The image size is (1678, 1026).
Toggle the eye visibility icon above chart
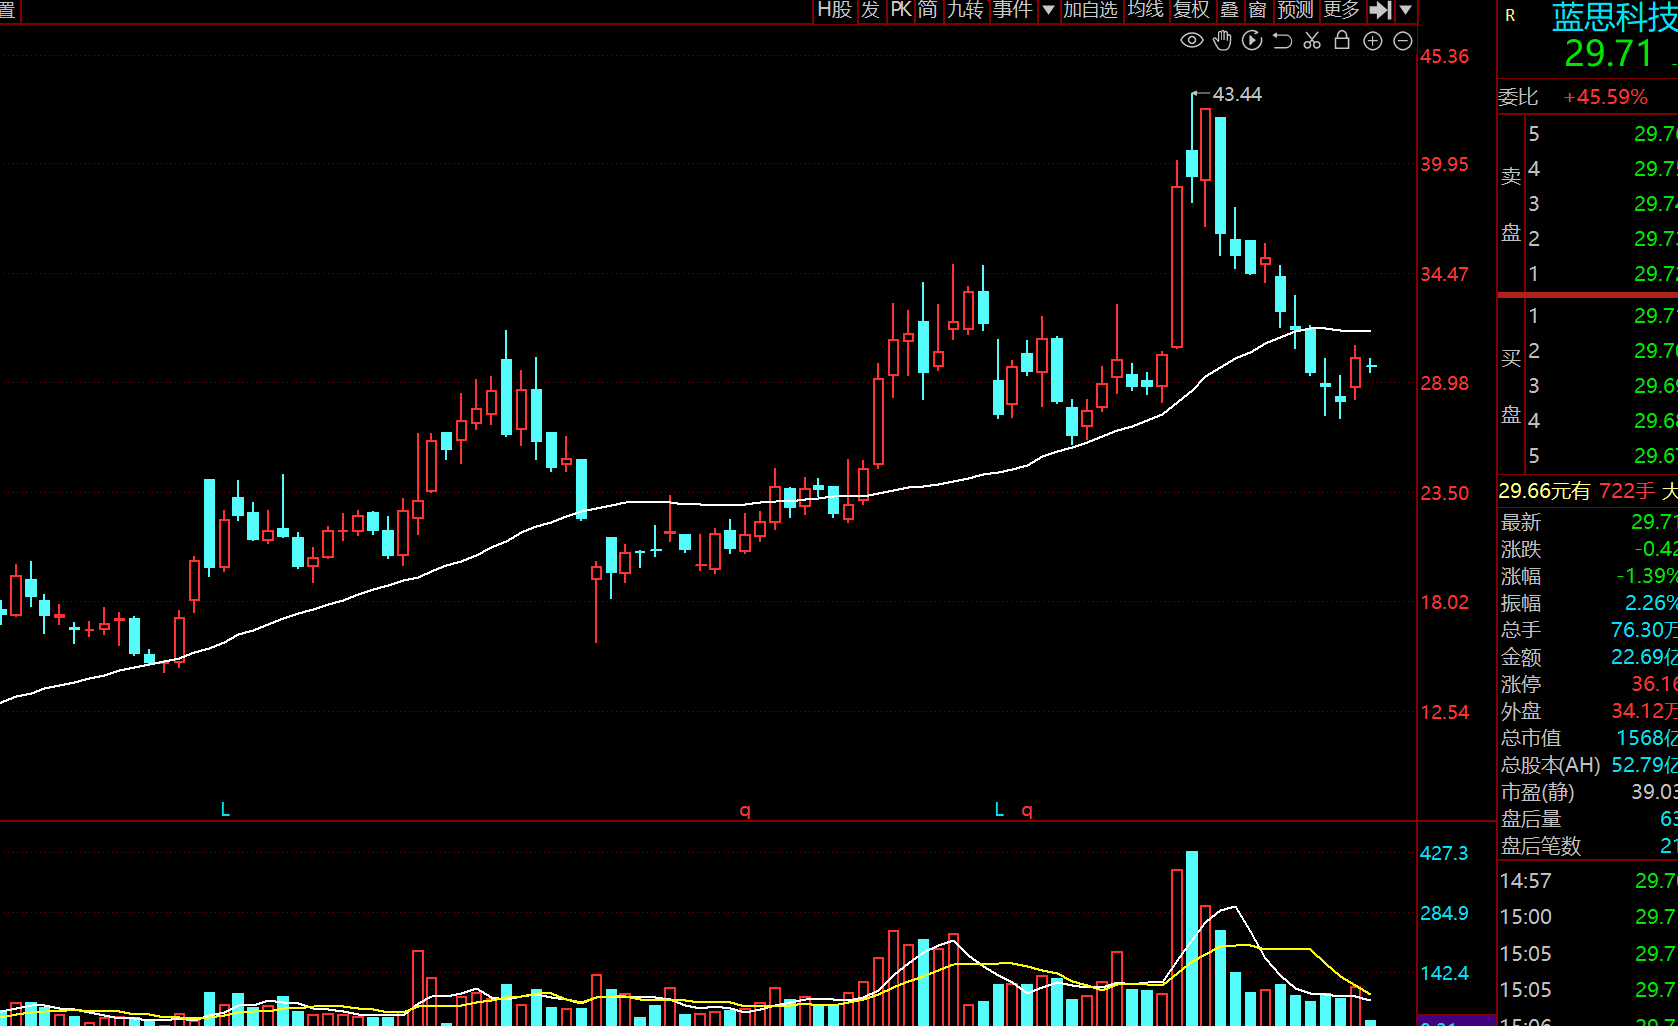[x=1191, y=41]
